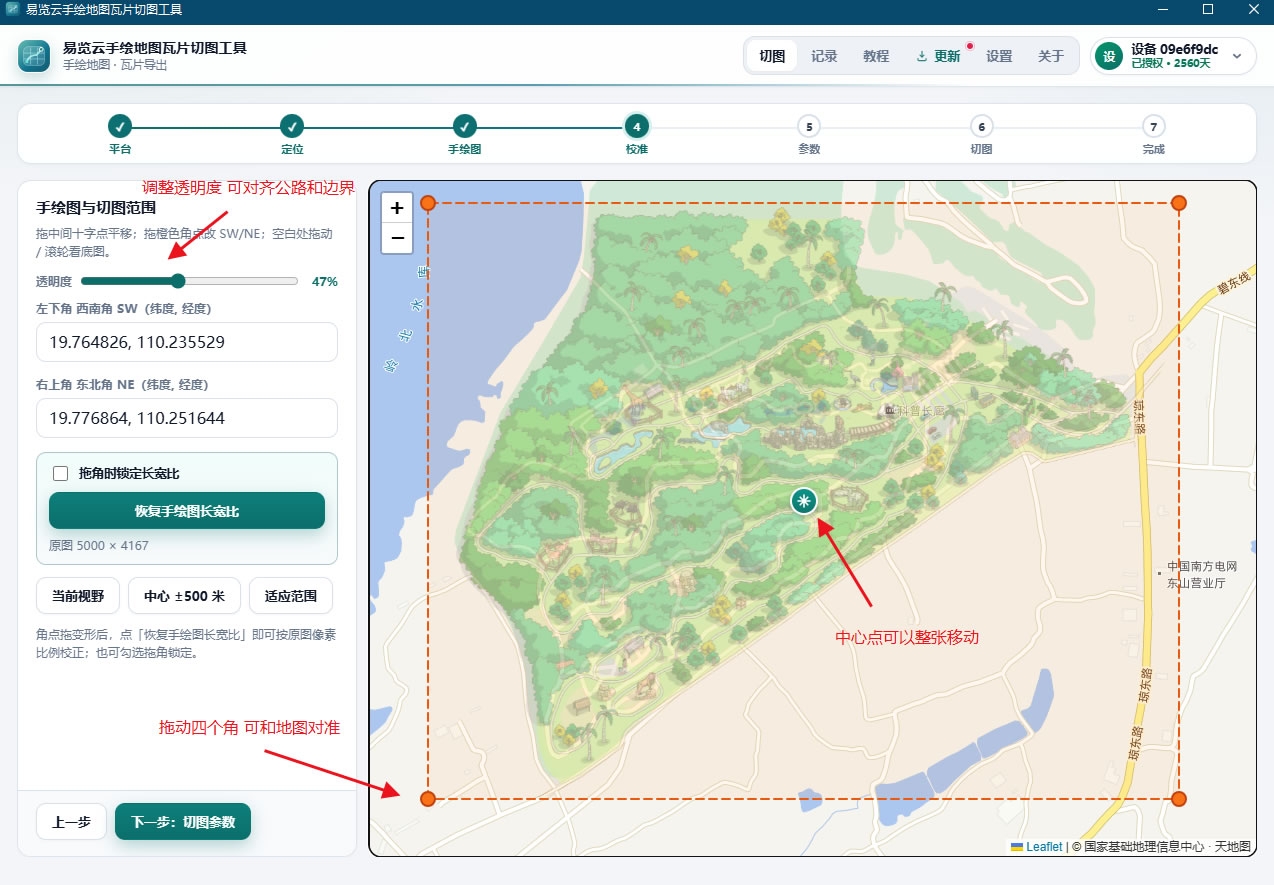Click the 原图 5000 × 4167 text

tap(99, 546)
